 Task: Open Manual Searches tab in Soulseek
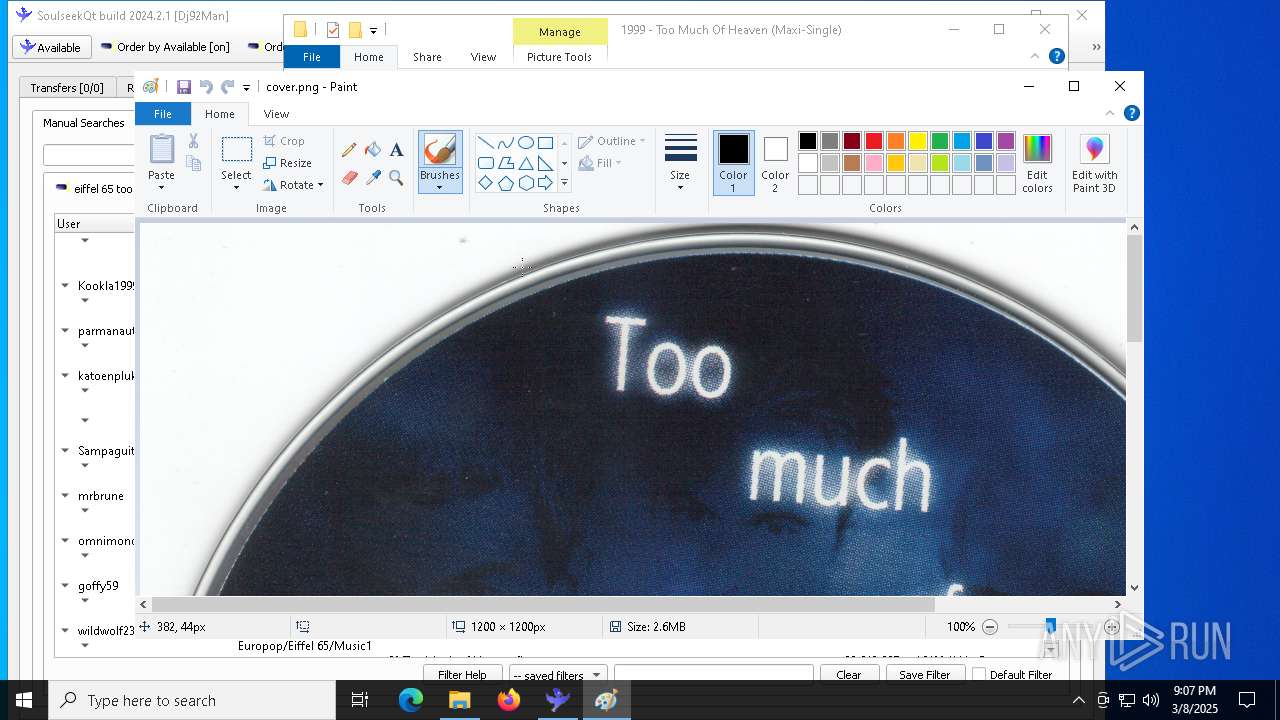coord(84,123)
